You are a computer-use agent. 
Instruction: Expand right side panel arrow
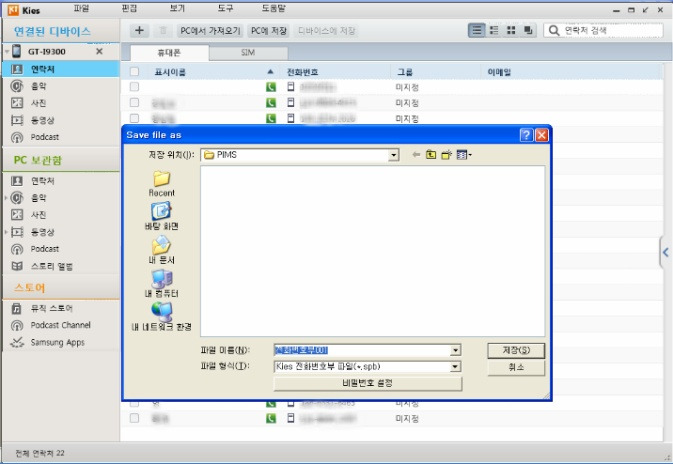pyautogui.click(x=666, y=253)
